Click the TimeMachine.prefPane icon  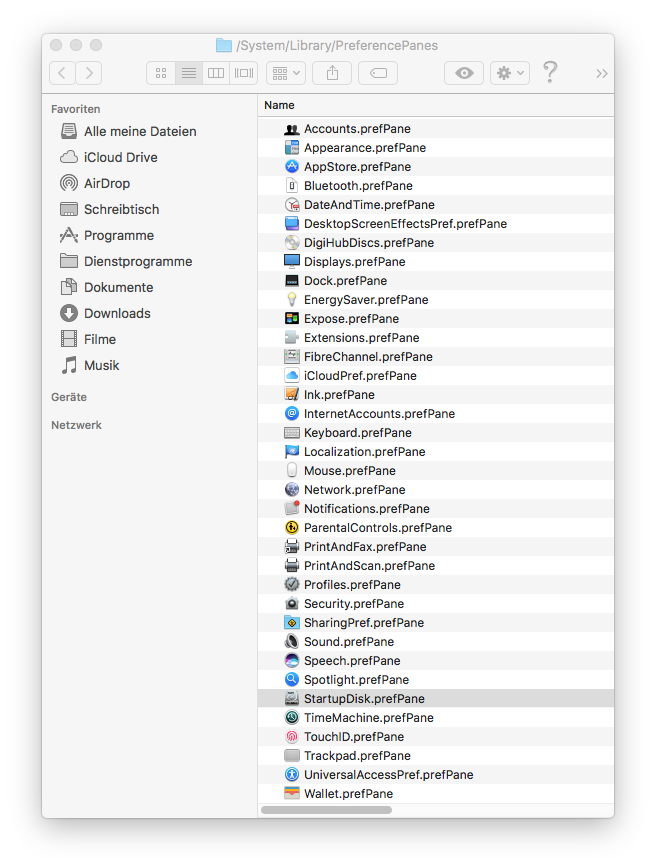coord(292,718)
